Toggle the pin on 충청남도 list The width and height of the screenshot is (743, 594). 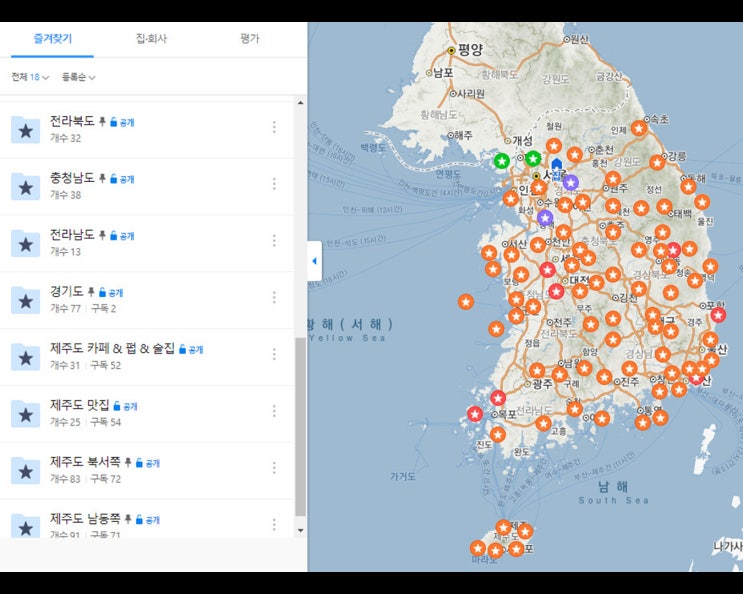tap(102, 179)
